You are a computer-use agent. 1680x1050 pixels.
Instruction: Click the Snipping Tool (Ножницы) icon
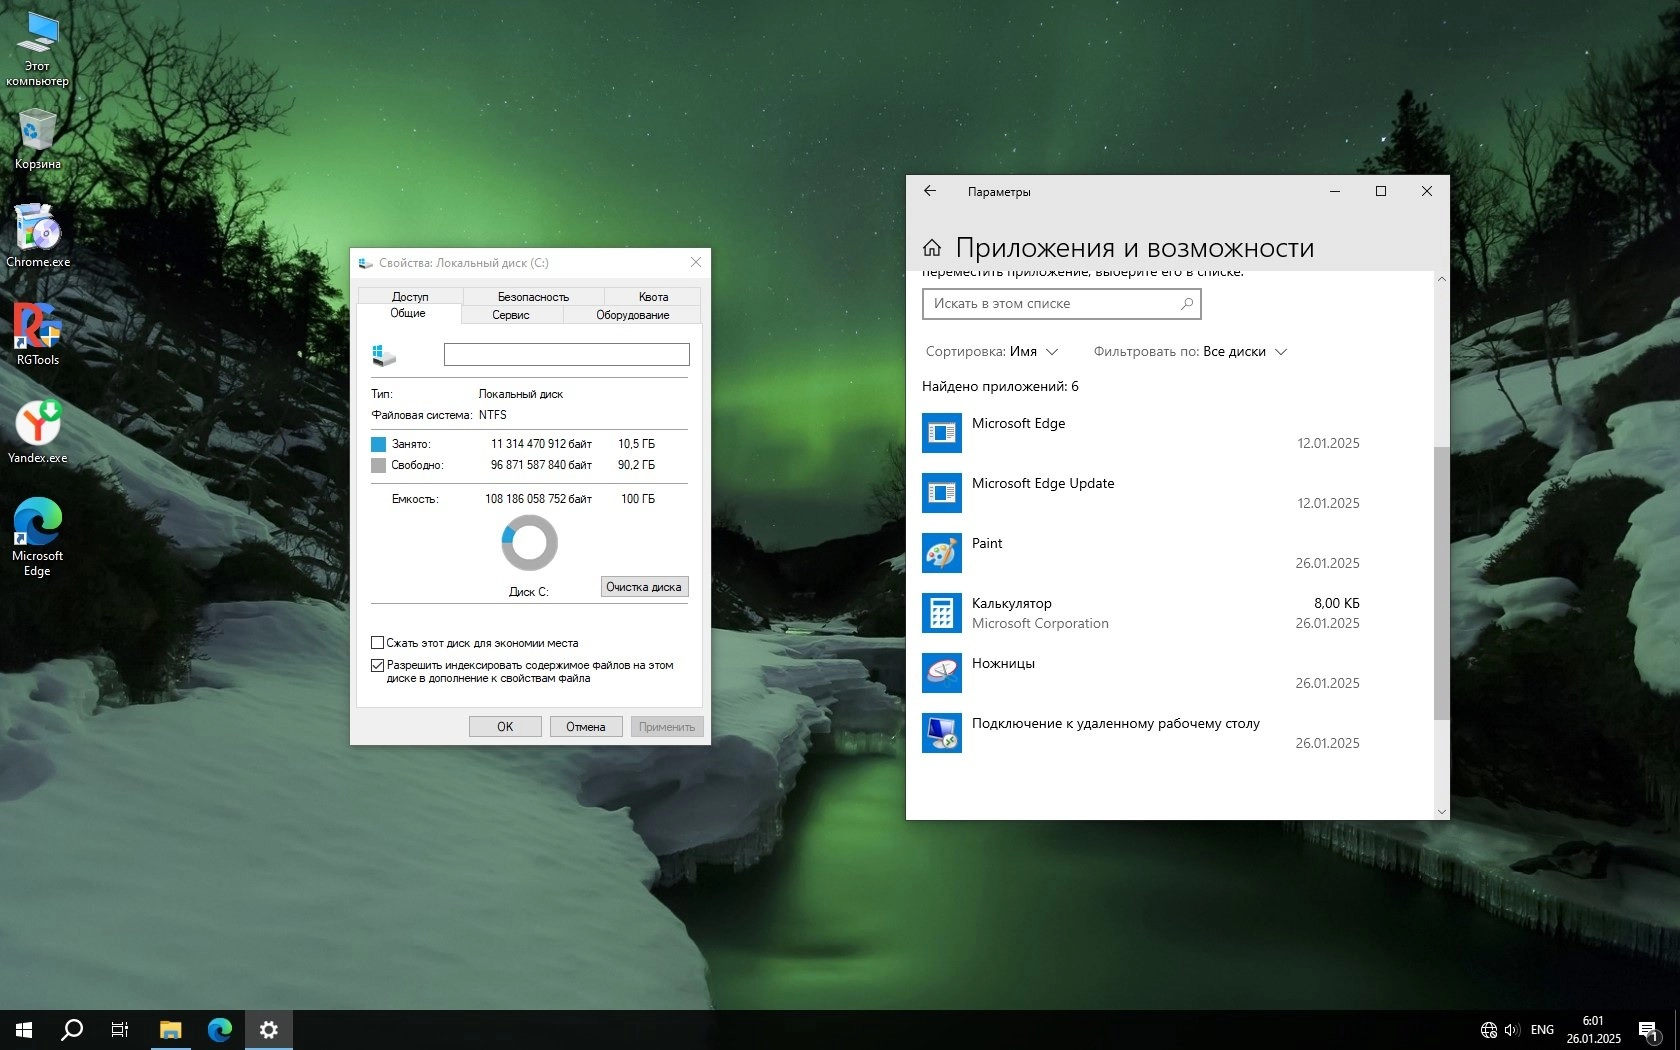[x=941, y=673]
